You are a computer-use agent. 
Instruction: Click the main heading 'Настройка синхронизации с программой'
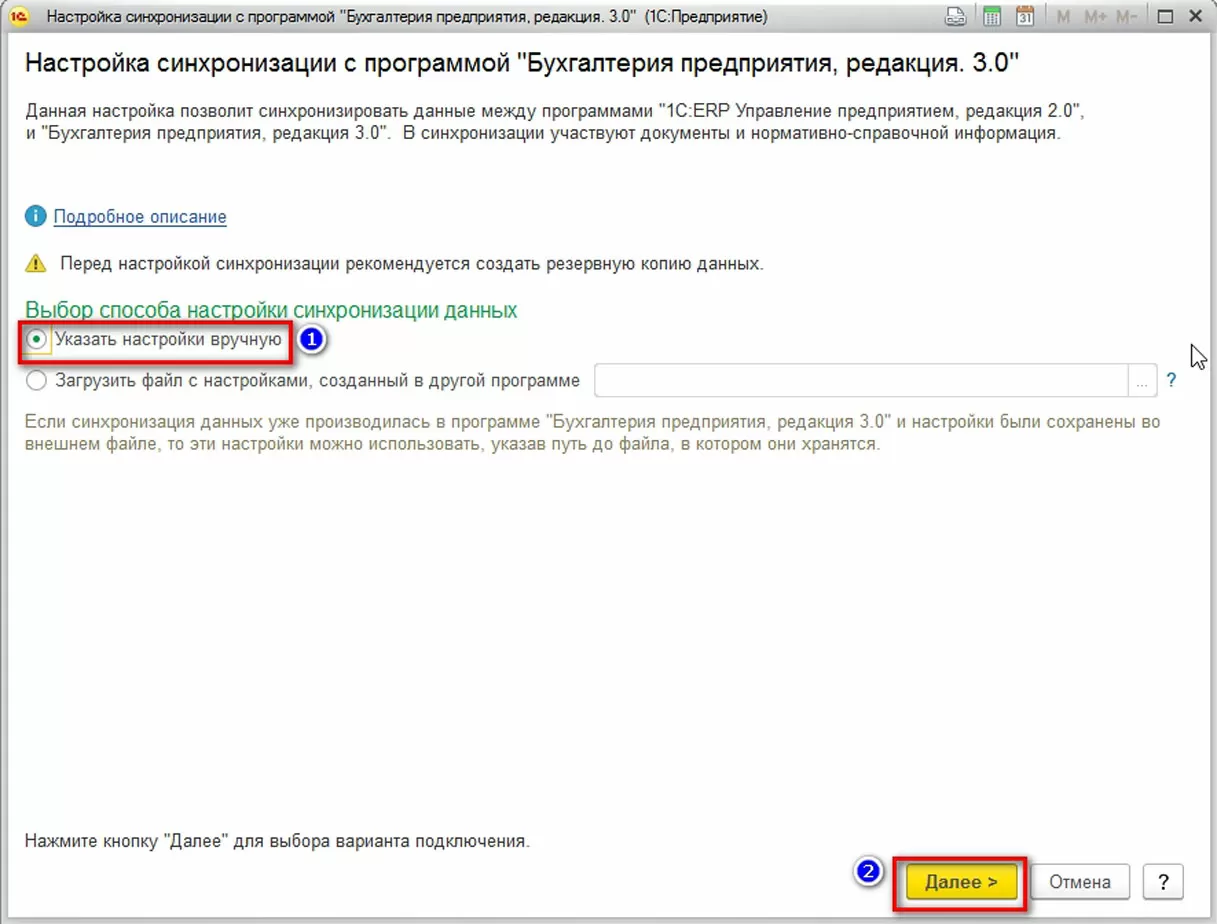521,63
